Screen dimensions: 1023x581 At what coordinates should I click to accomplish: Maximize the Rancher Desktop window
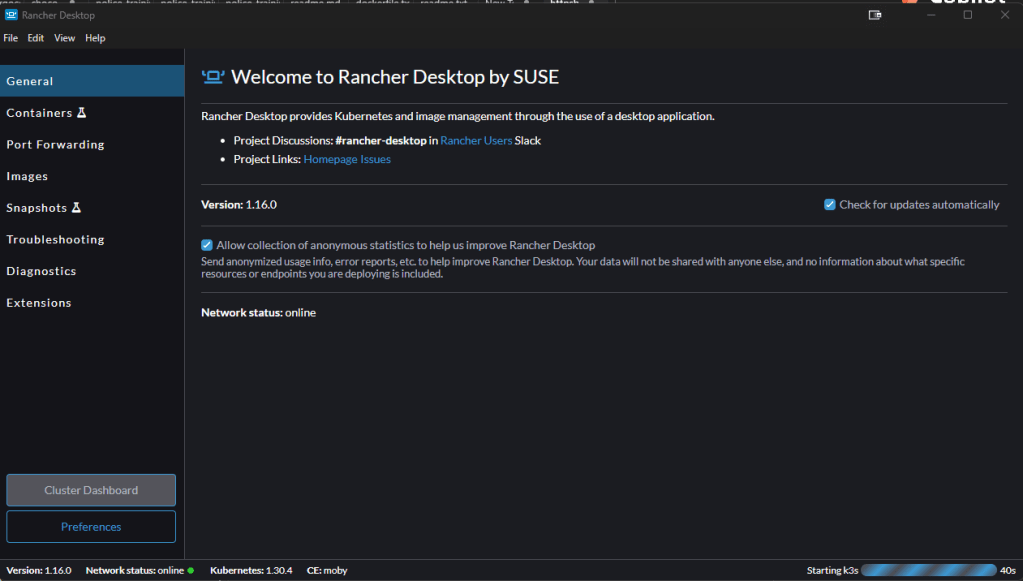tap(968, 15)
